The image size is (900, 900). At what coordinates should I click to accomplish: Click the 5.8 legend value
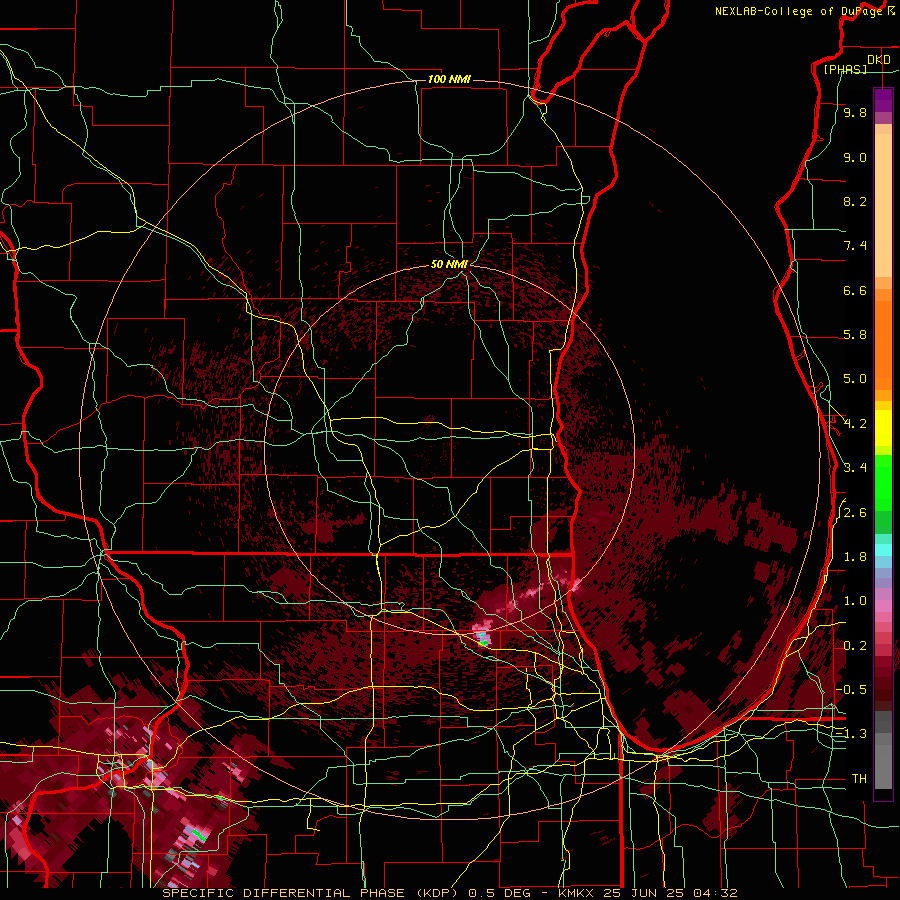tap(855, 335)
